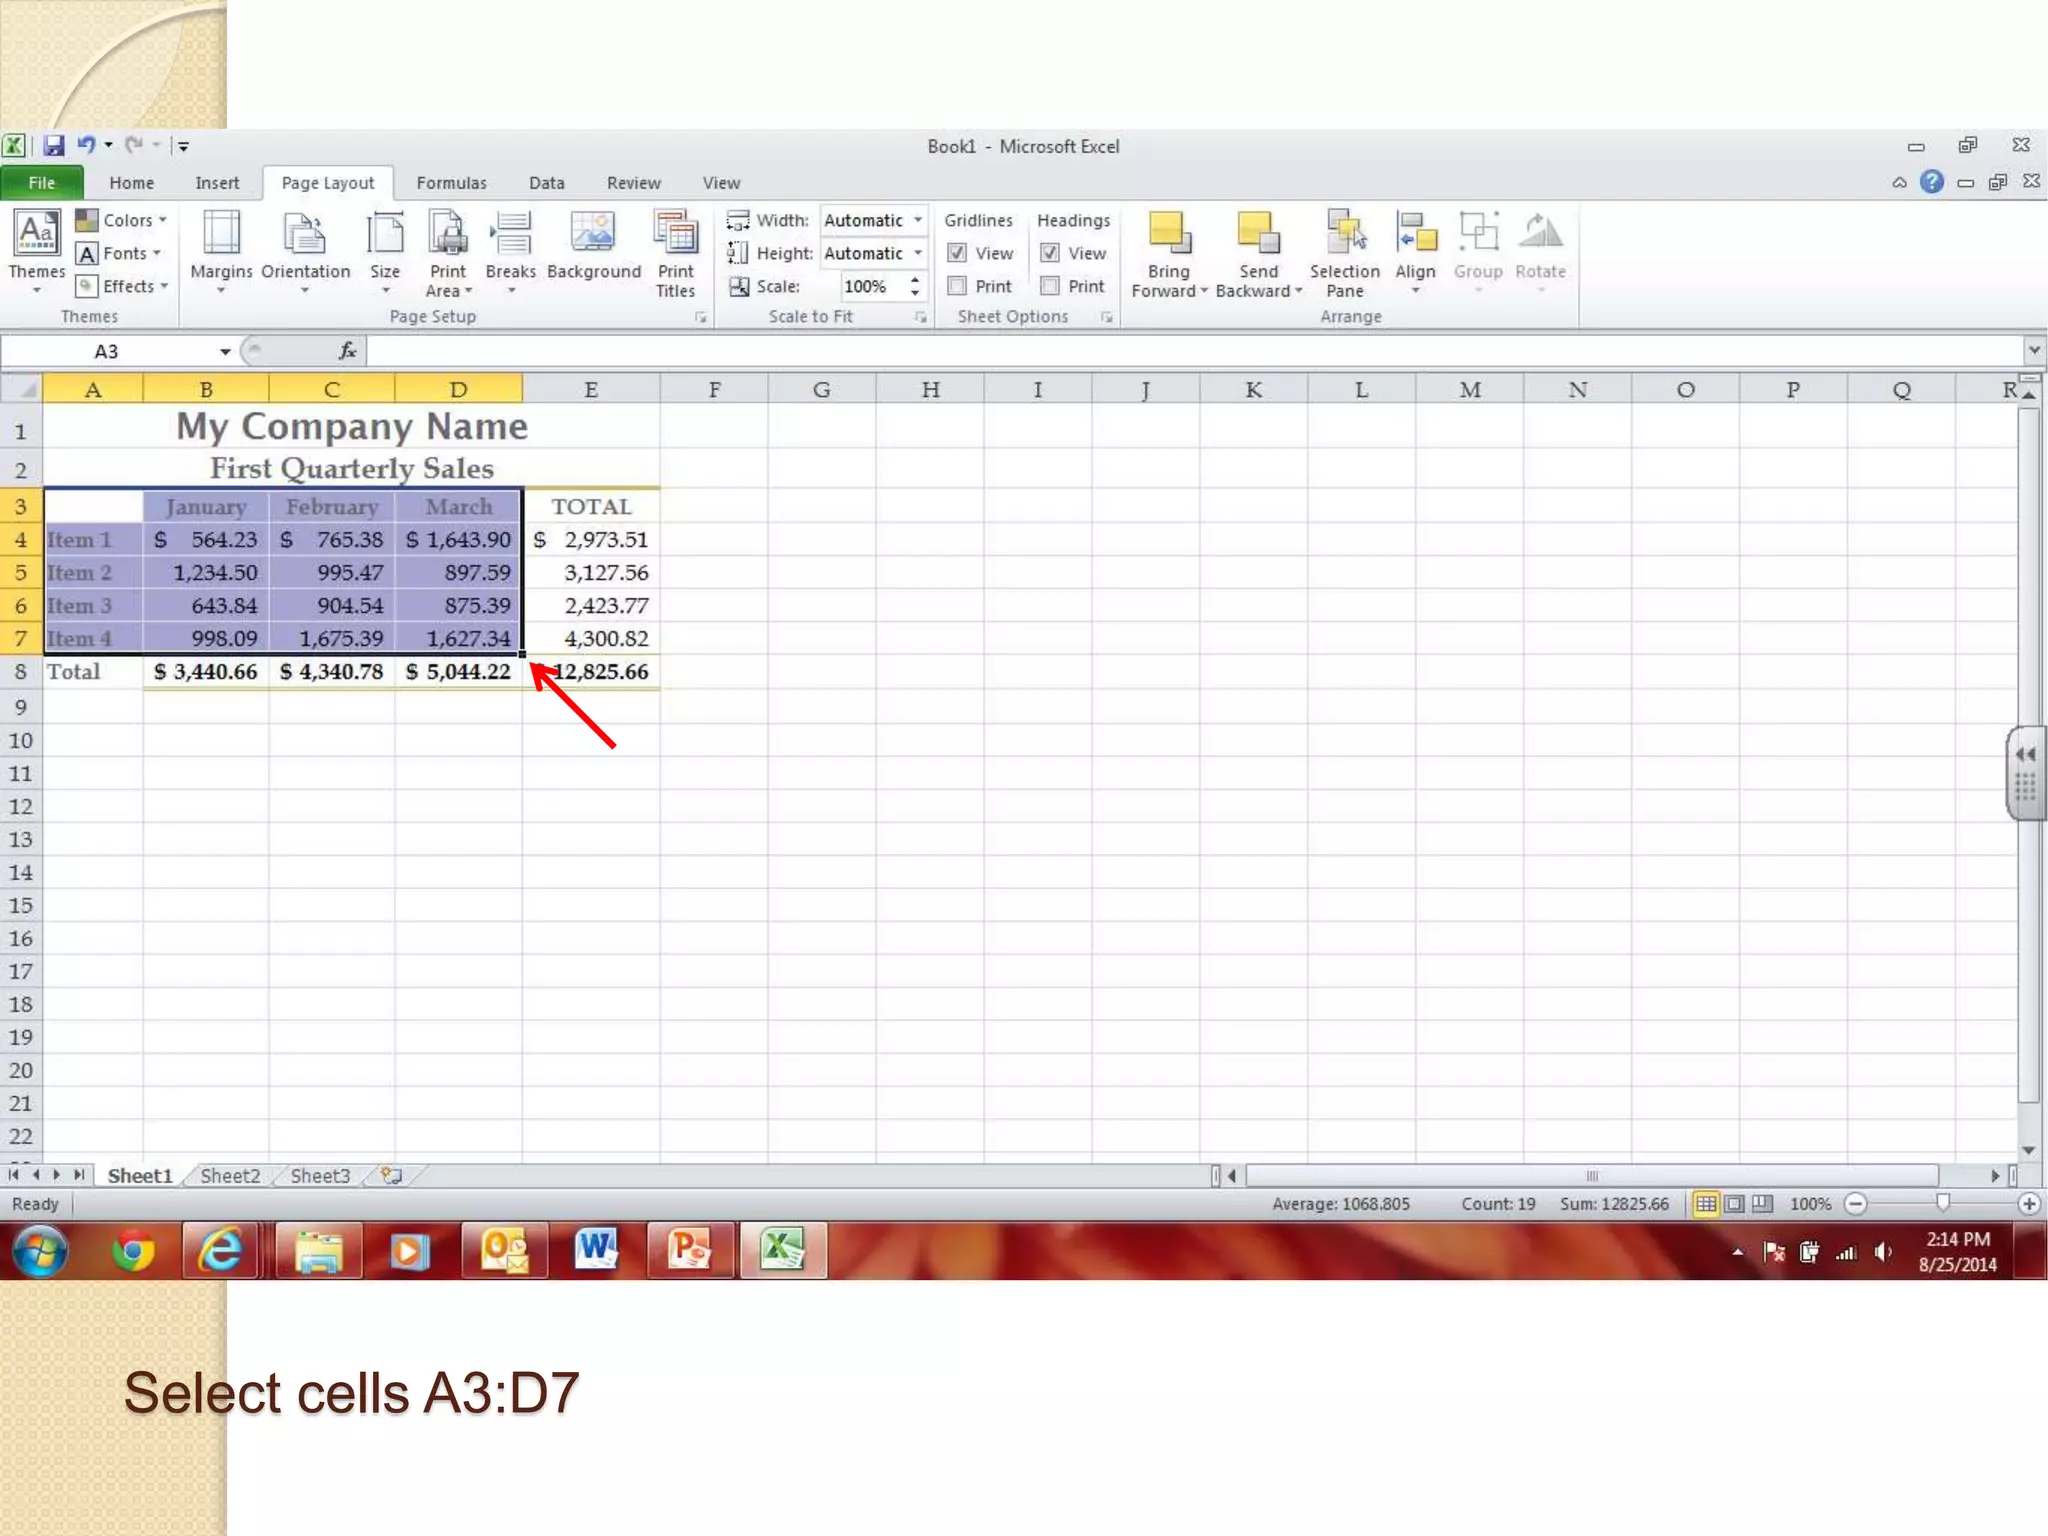This screenshot has height=1536, width=2048.
Task: Choose a paper Size
Action: 385,252
